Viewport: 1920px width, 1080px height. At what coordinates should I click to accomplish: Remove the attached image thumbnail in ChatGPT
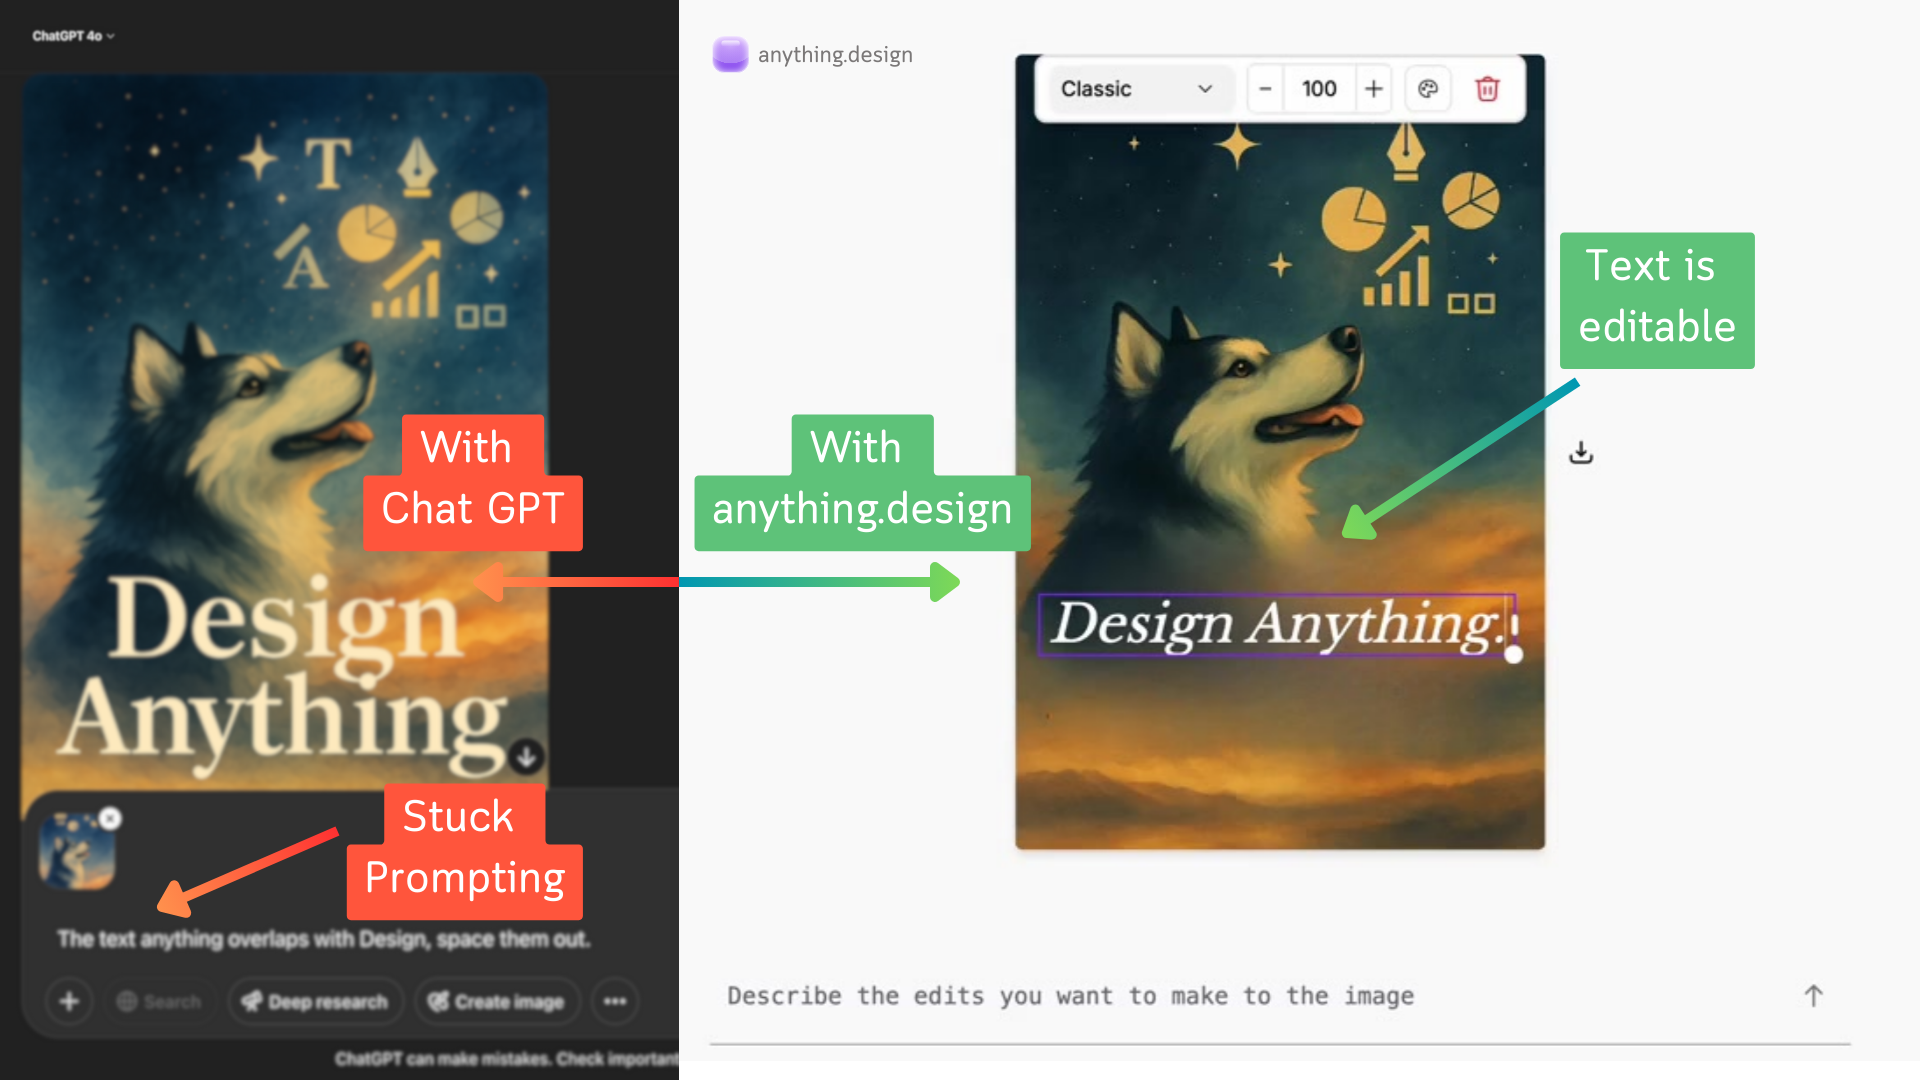[x=110, y=819]
